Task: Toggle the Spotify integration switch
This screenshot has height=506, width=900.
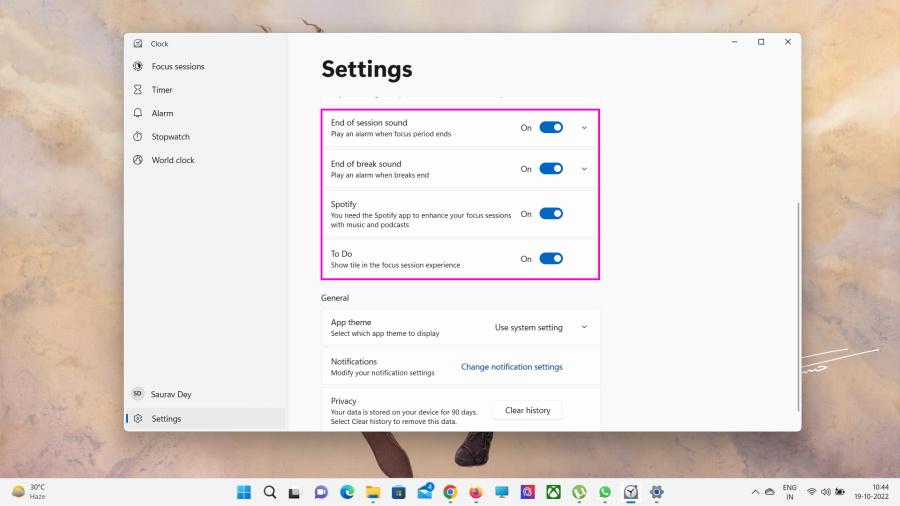Action: (x=551, y=214)
